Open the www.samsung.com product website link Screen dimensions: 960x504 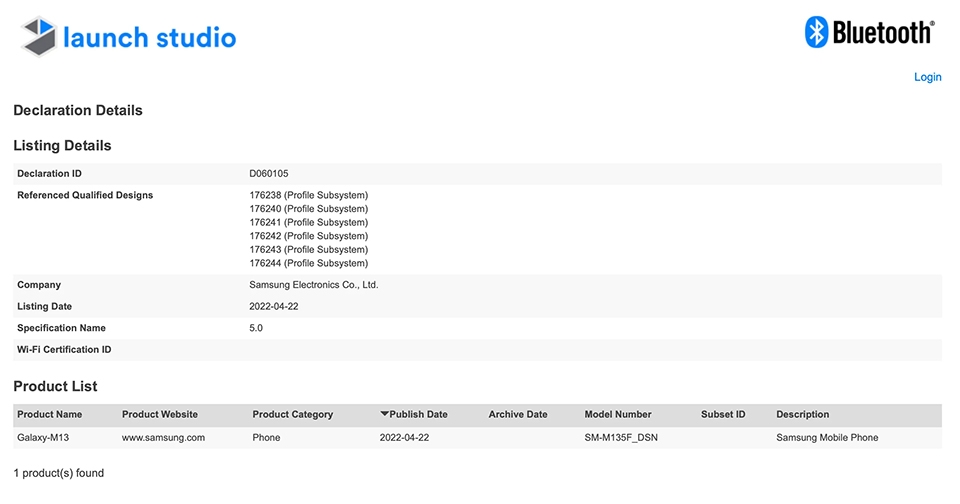click(163, 437)
